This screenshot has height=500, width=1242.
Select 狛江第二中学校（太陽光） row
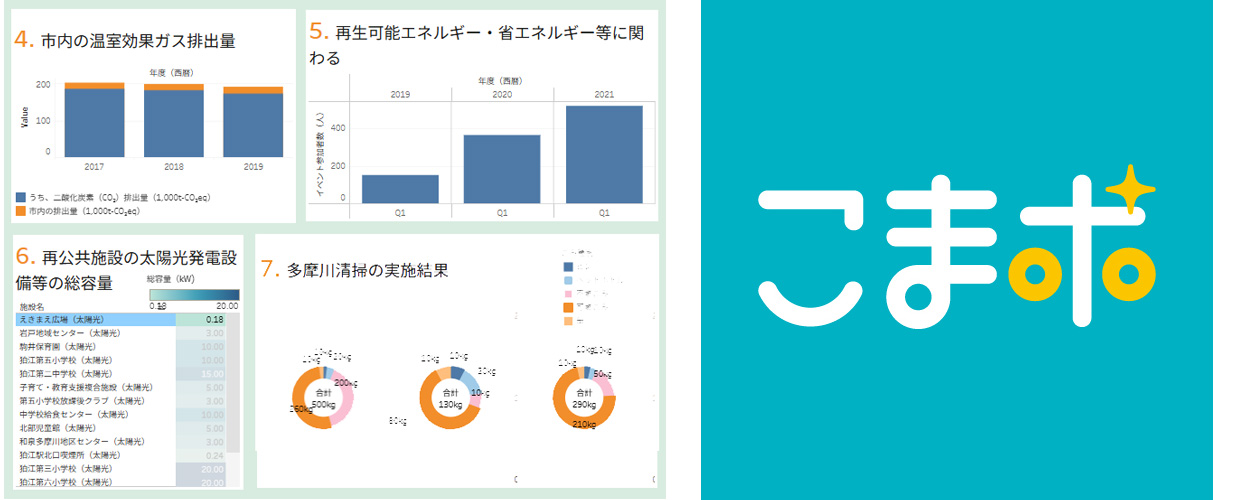tap(95, 373)
